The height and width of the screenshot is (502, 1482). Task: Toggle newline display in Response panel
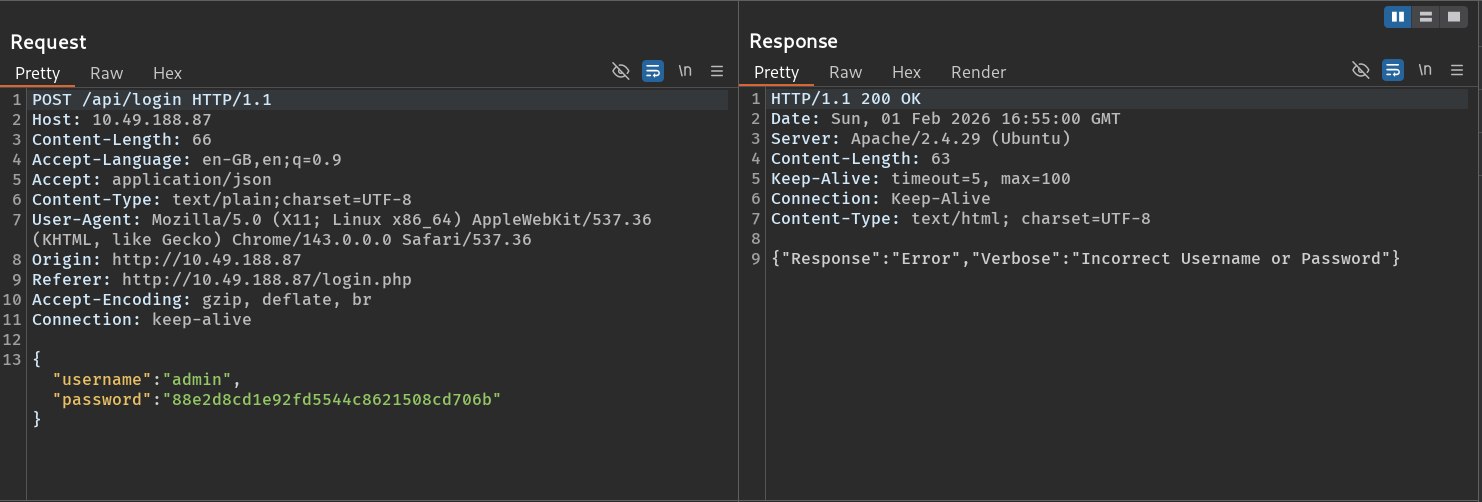[x=1425, y=70]
